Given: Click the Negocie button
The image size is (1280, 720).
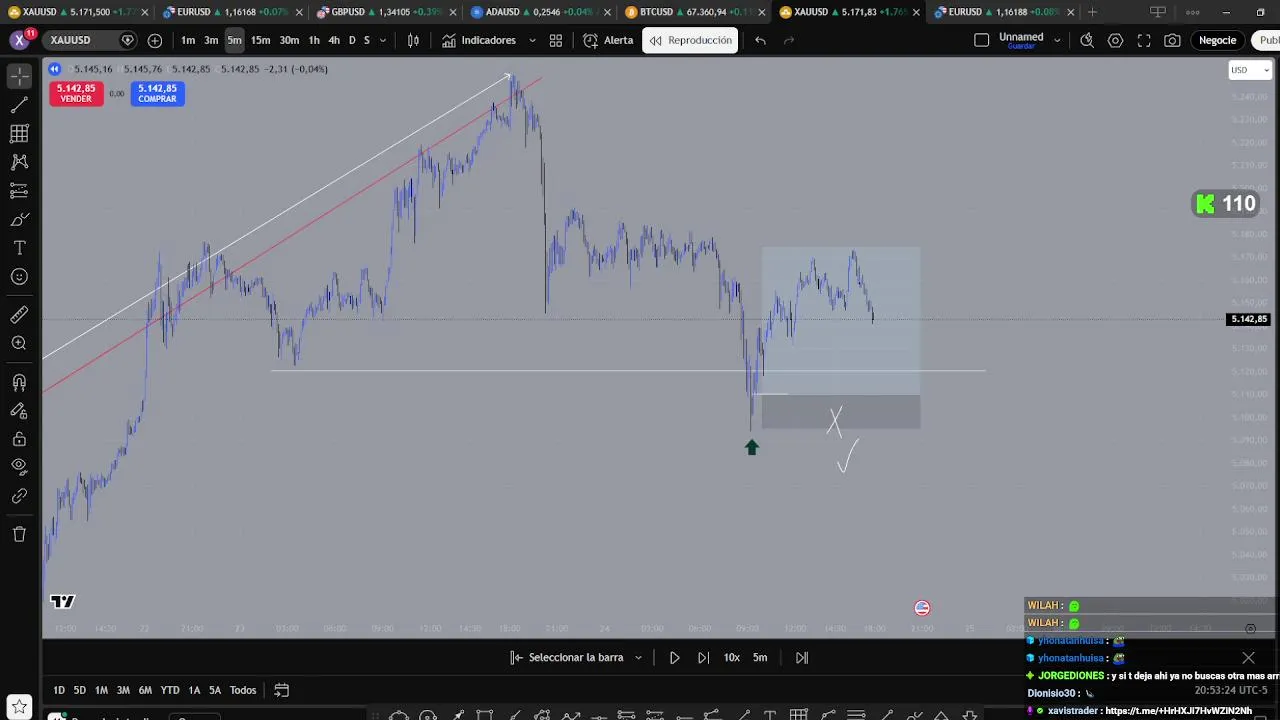Looking at the screenshot, I should 1217,40.
